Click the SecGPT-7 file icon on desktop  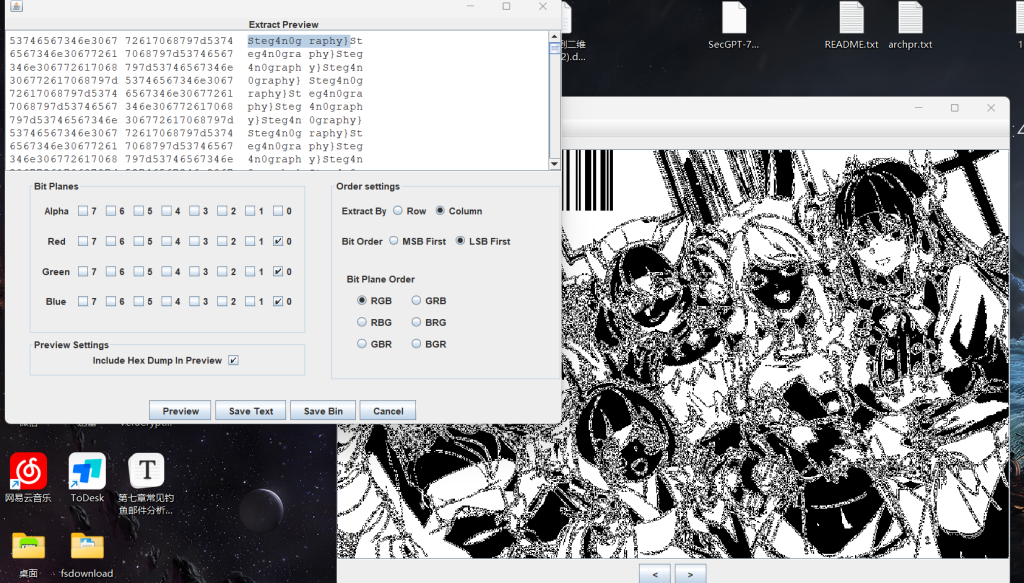tap(733, 19)
